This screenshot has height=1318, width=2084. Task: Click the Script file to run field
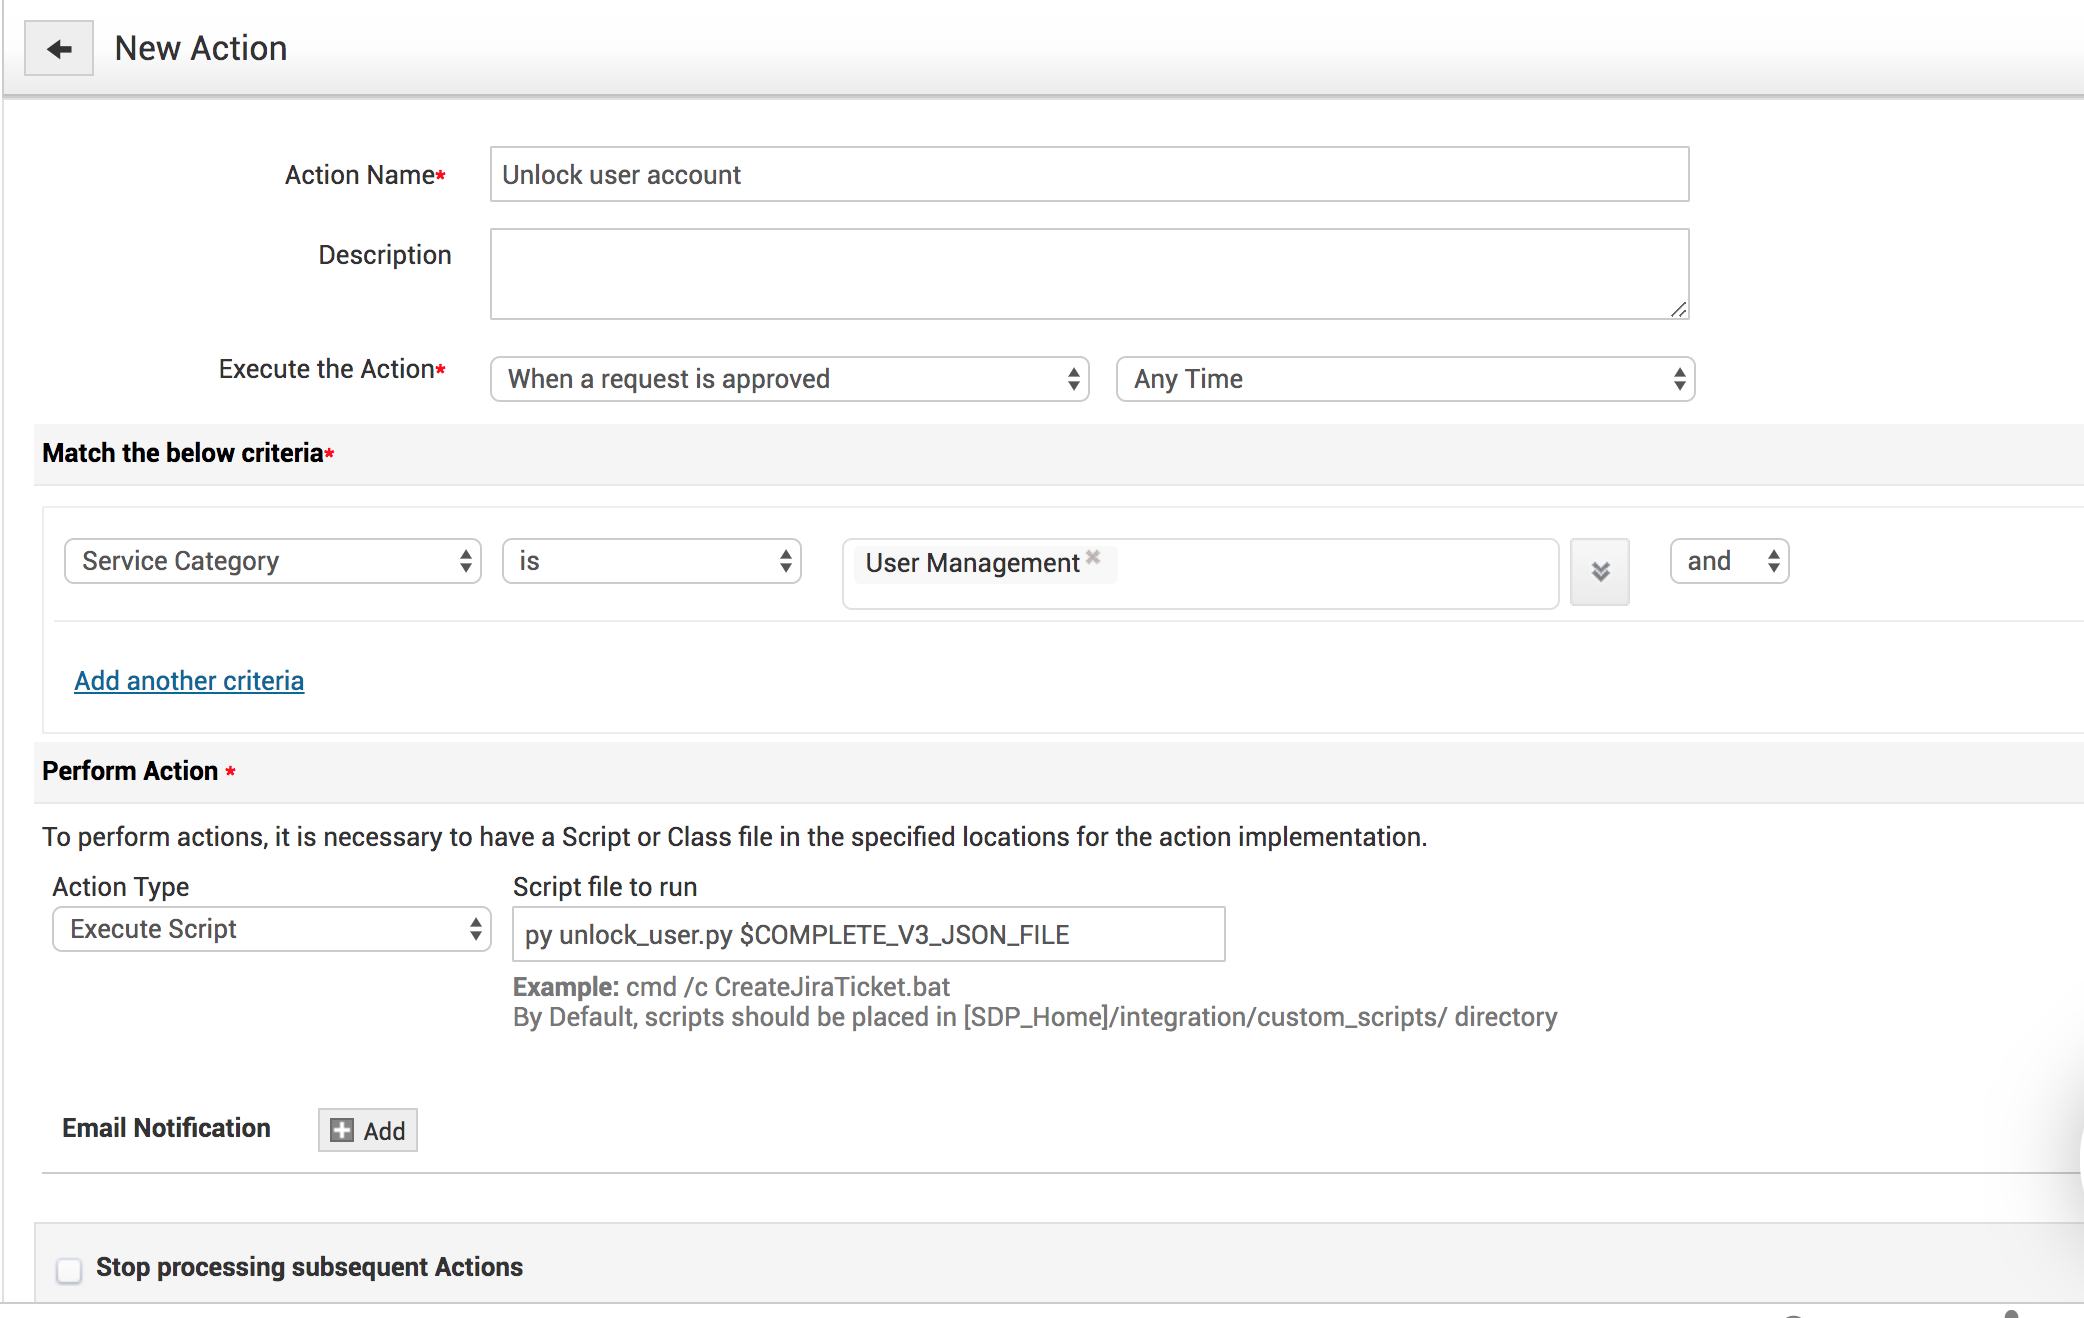868,934
